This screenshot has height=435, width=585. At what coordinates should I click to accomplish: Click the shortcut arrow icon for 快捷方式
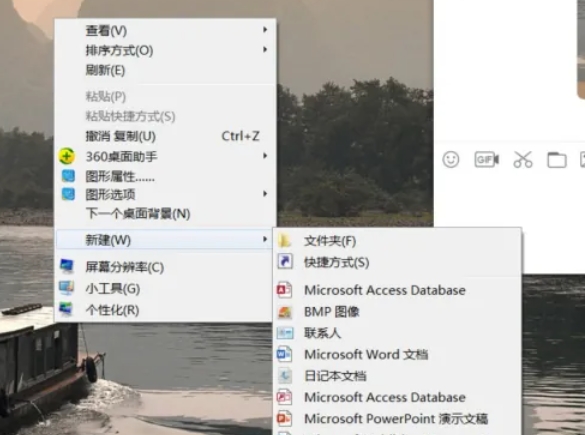(x=285, y=261)
